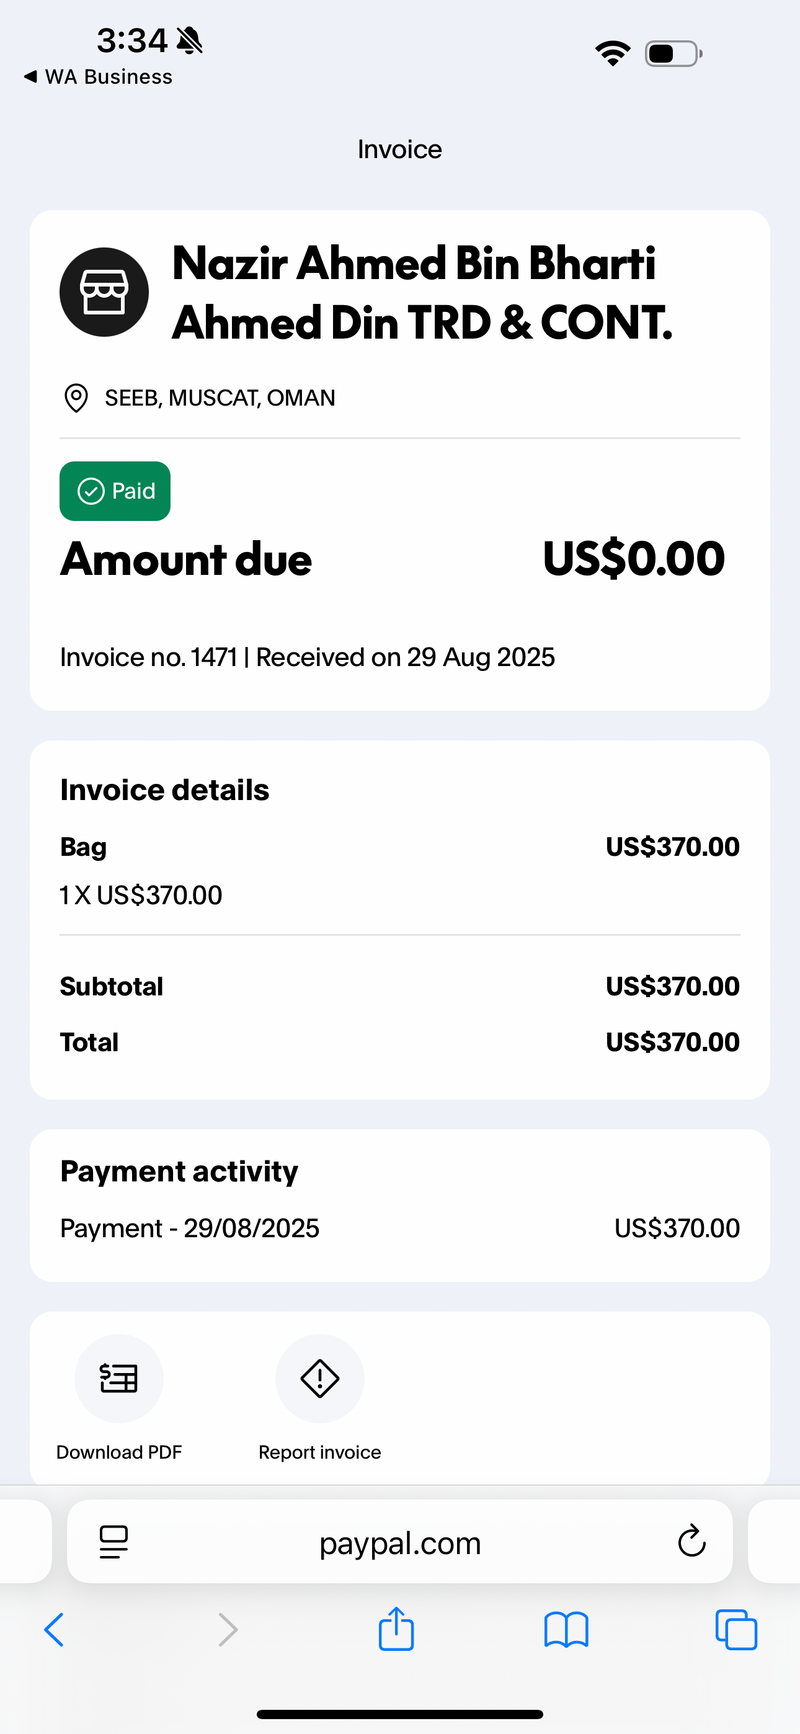Tap the paypal.com address bar
Screen dimensions: 800x1734
[x=400, y=1542]
